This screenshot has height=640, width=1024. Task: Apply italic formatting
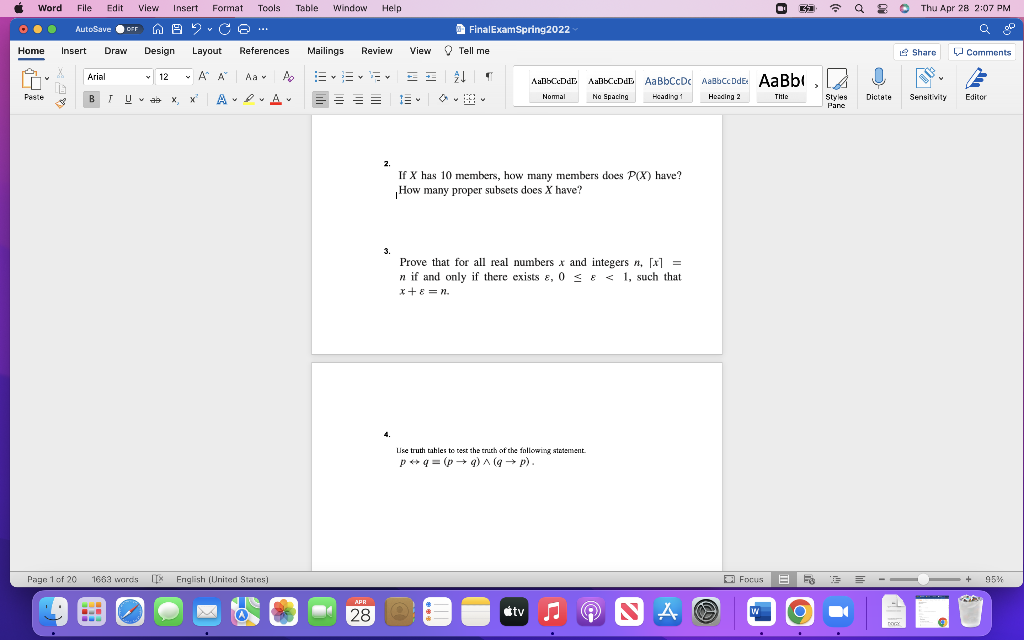tap(109, 98)
